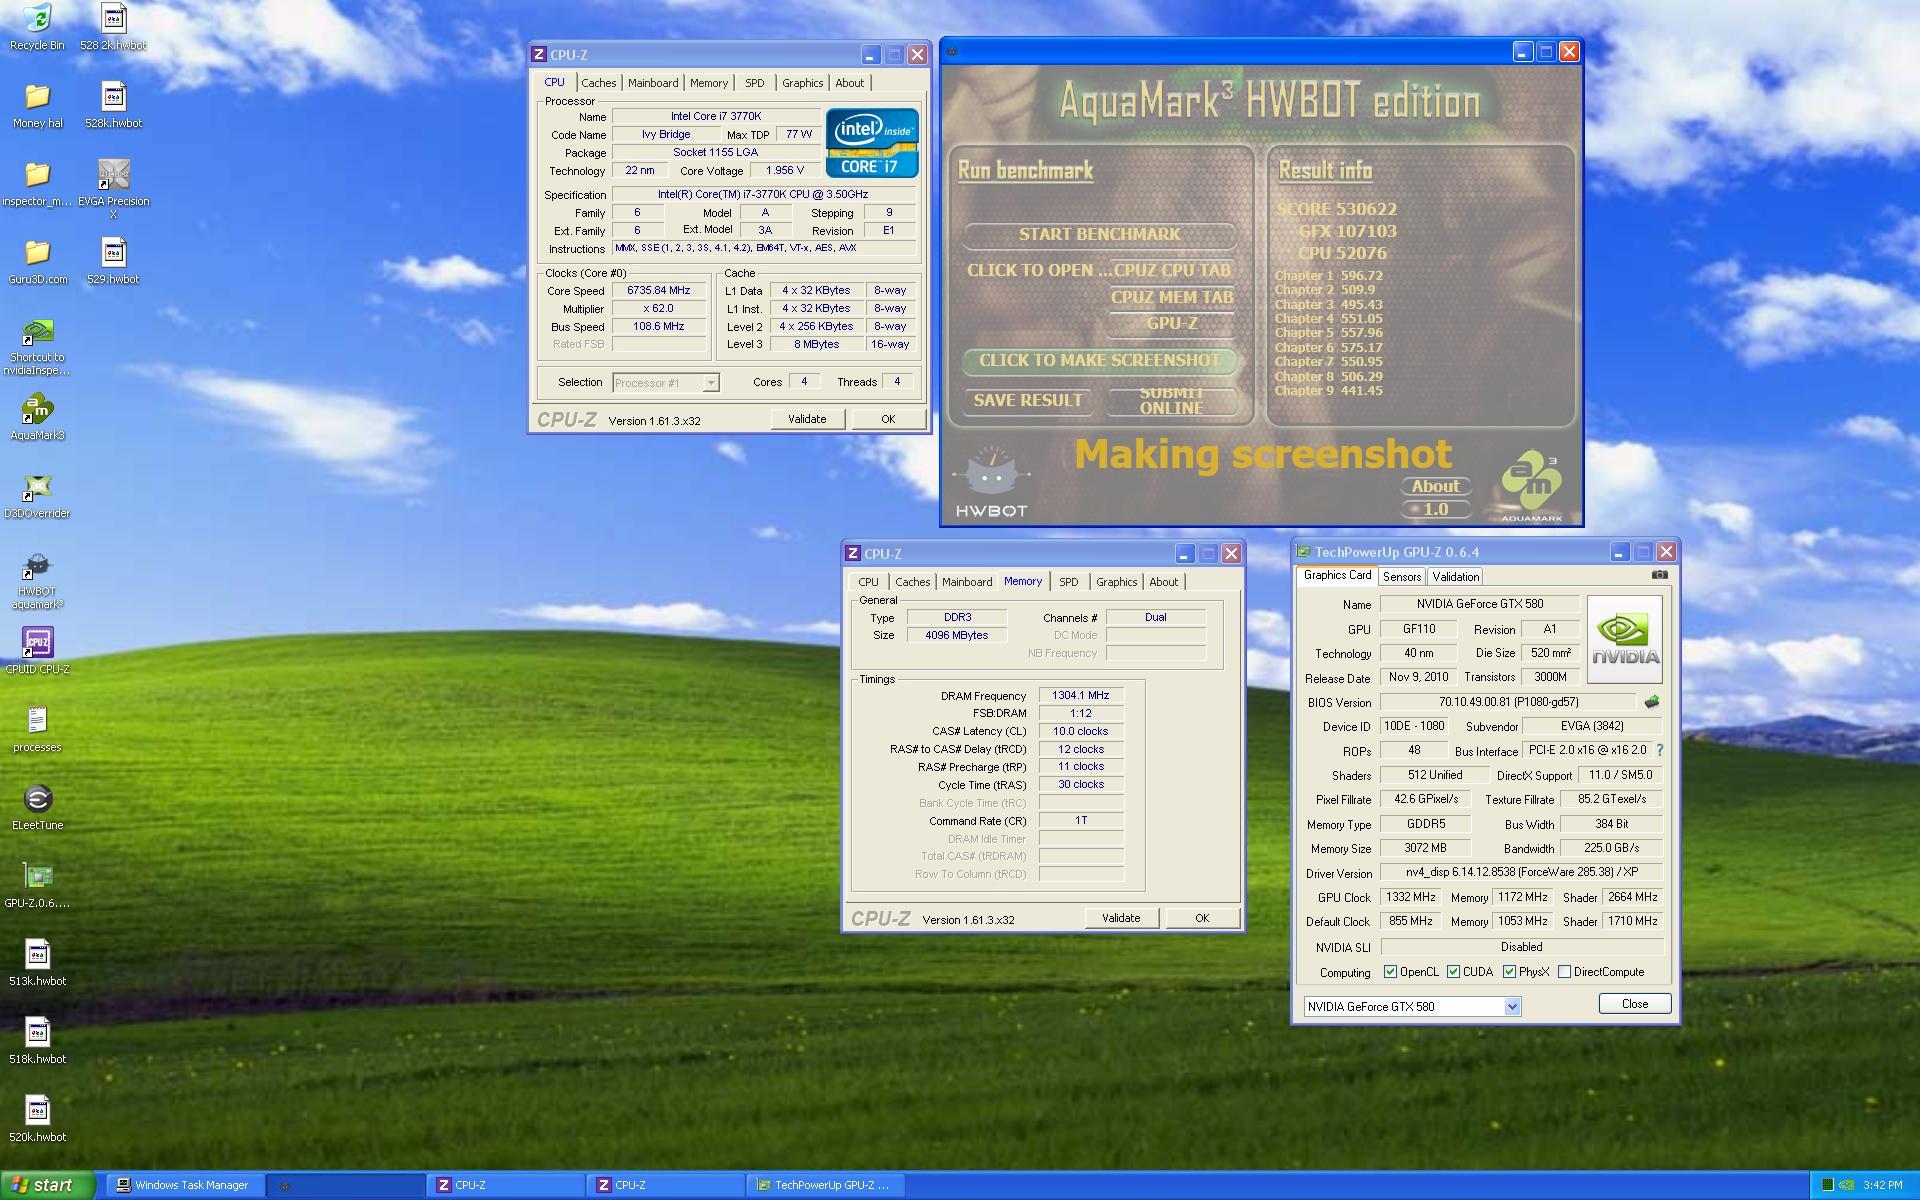Click the GPU Name field NVIDIA GeForce GTX 580

[1480, 604]
